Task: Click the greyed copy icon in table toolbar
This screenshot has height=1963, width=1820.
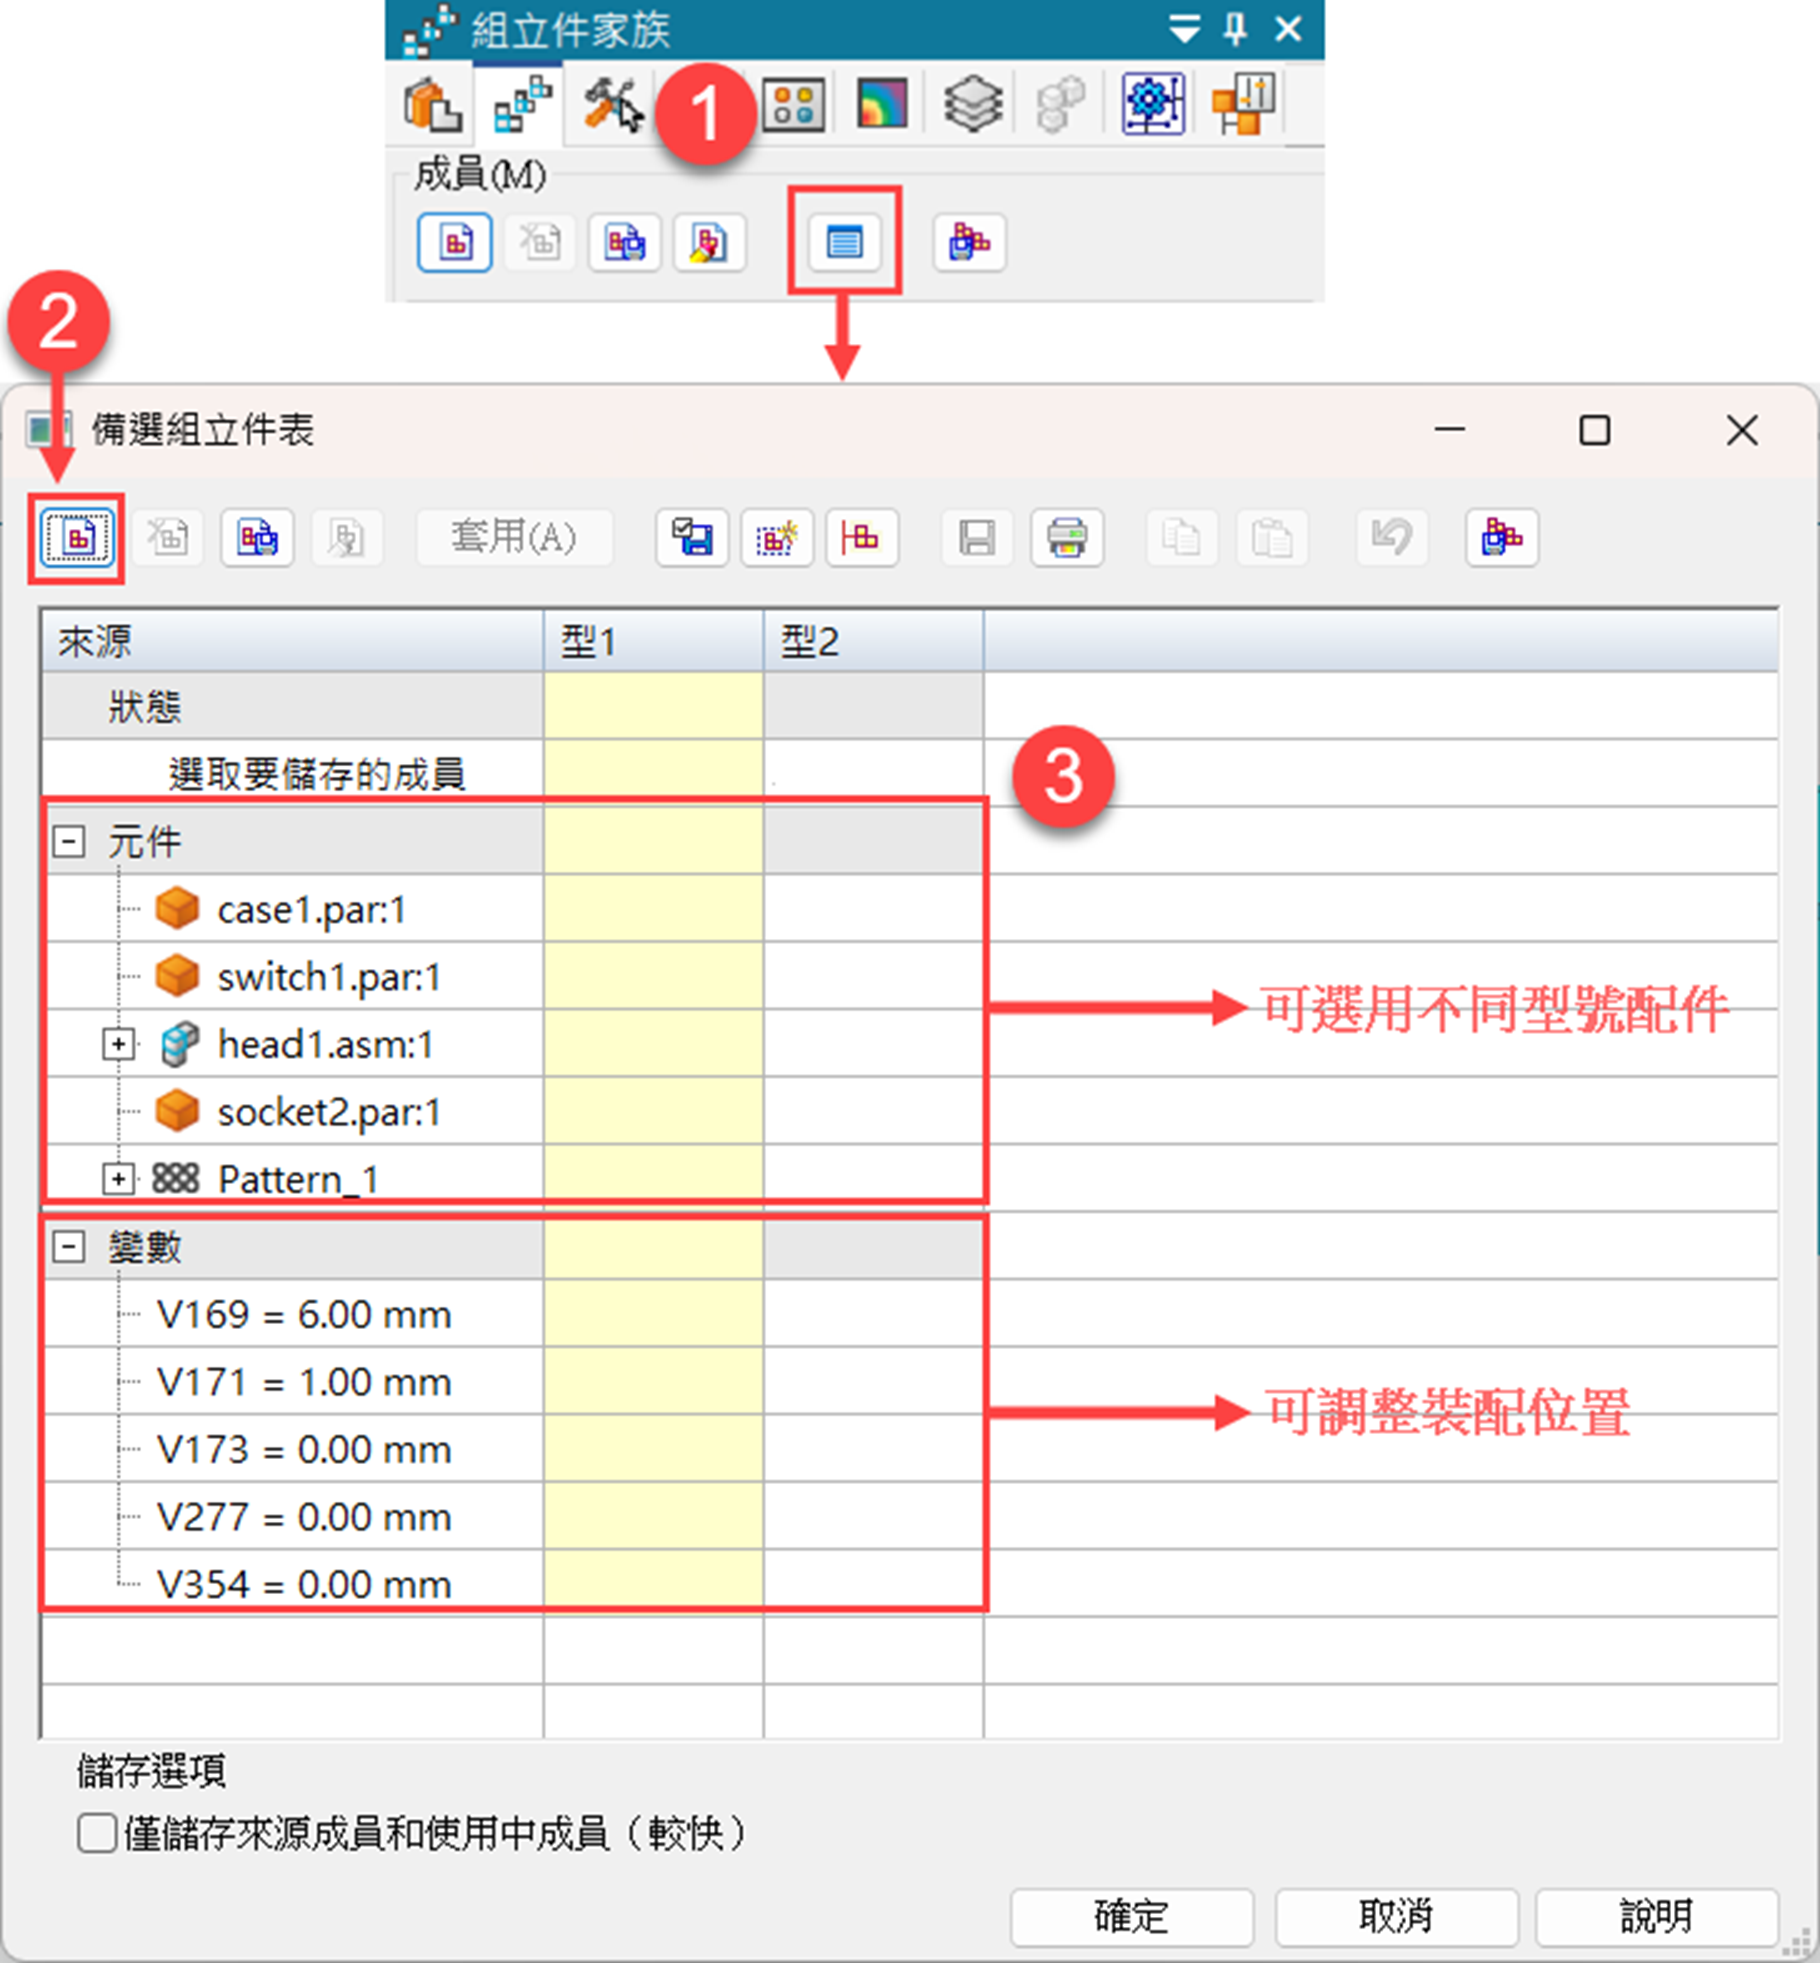Action: (1181, 538)
